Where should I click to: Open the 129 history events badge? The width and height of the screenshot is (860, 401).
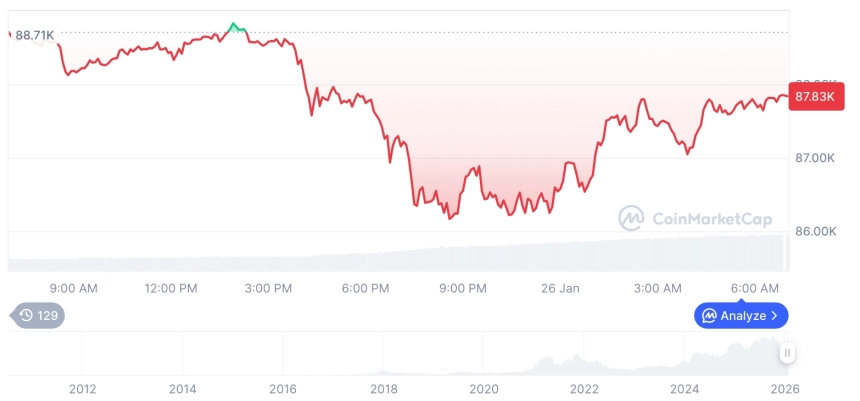coord(38,316)
